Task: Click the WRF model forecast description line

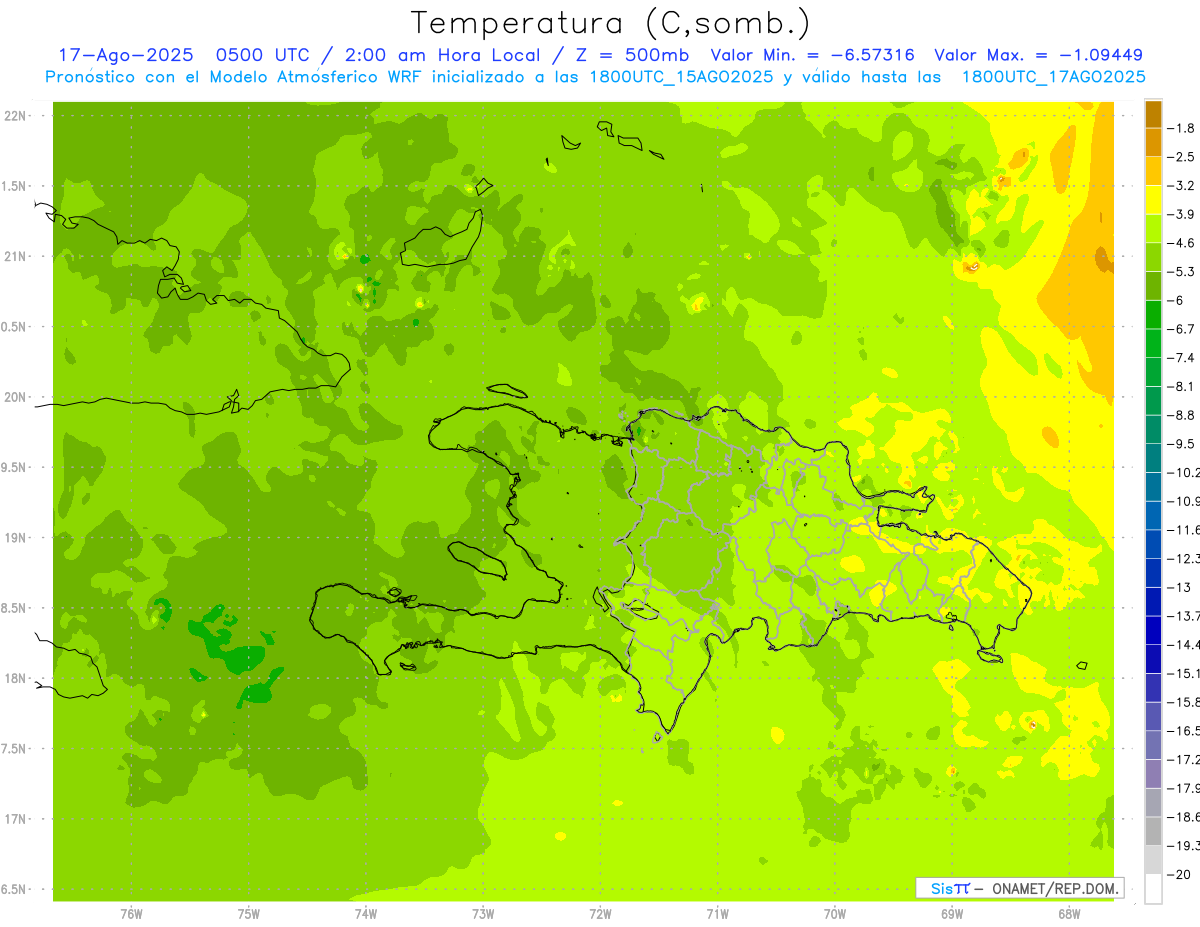Action: tap(595, 76)
